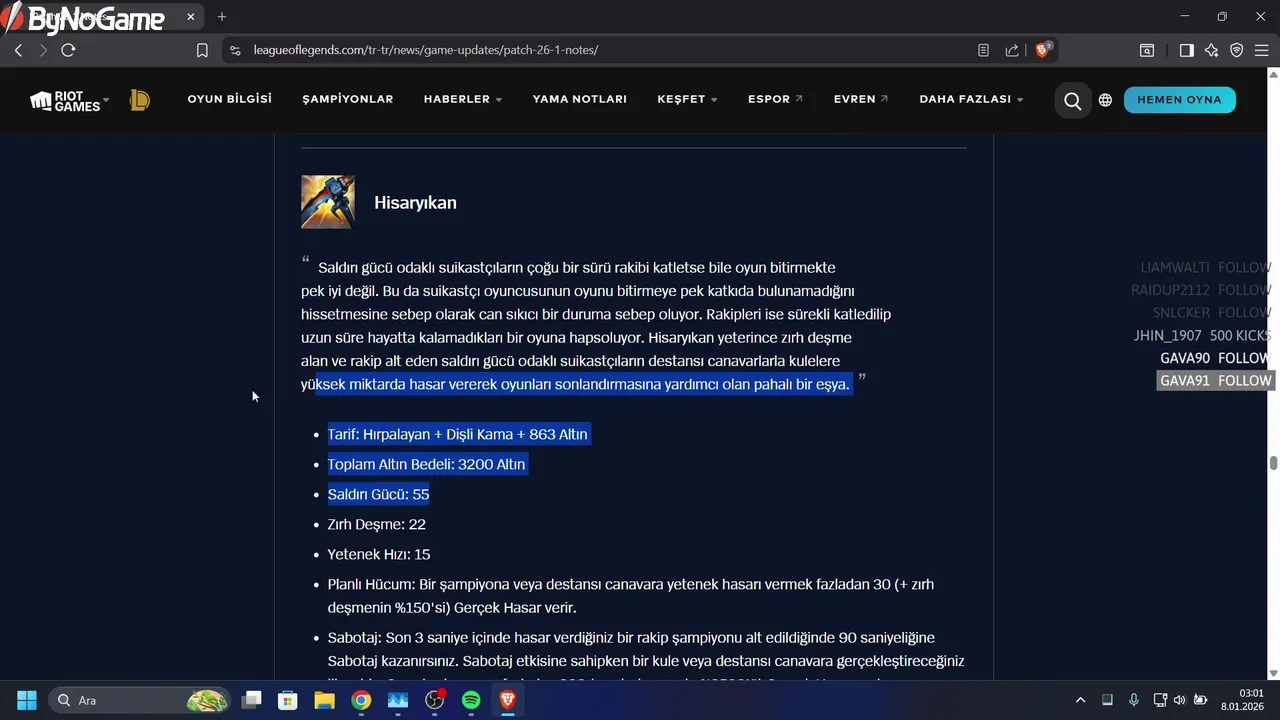Open the EVREN external link
Image resolution: width=1280 pixels, height=720 pixels.
[x=861, y=99]
